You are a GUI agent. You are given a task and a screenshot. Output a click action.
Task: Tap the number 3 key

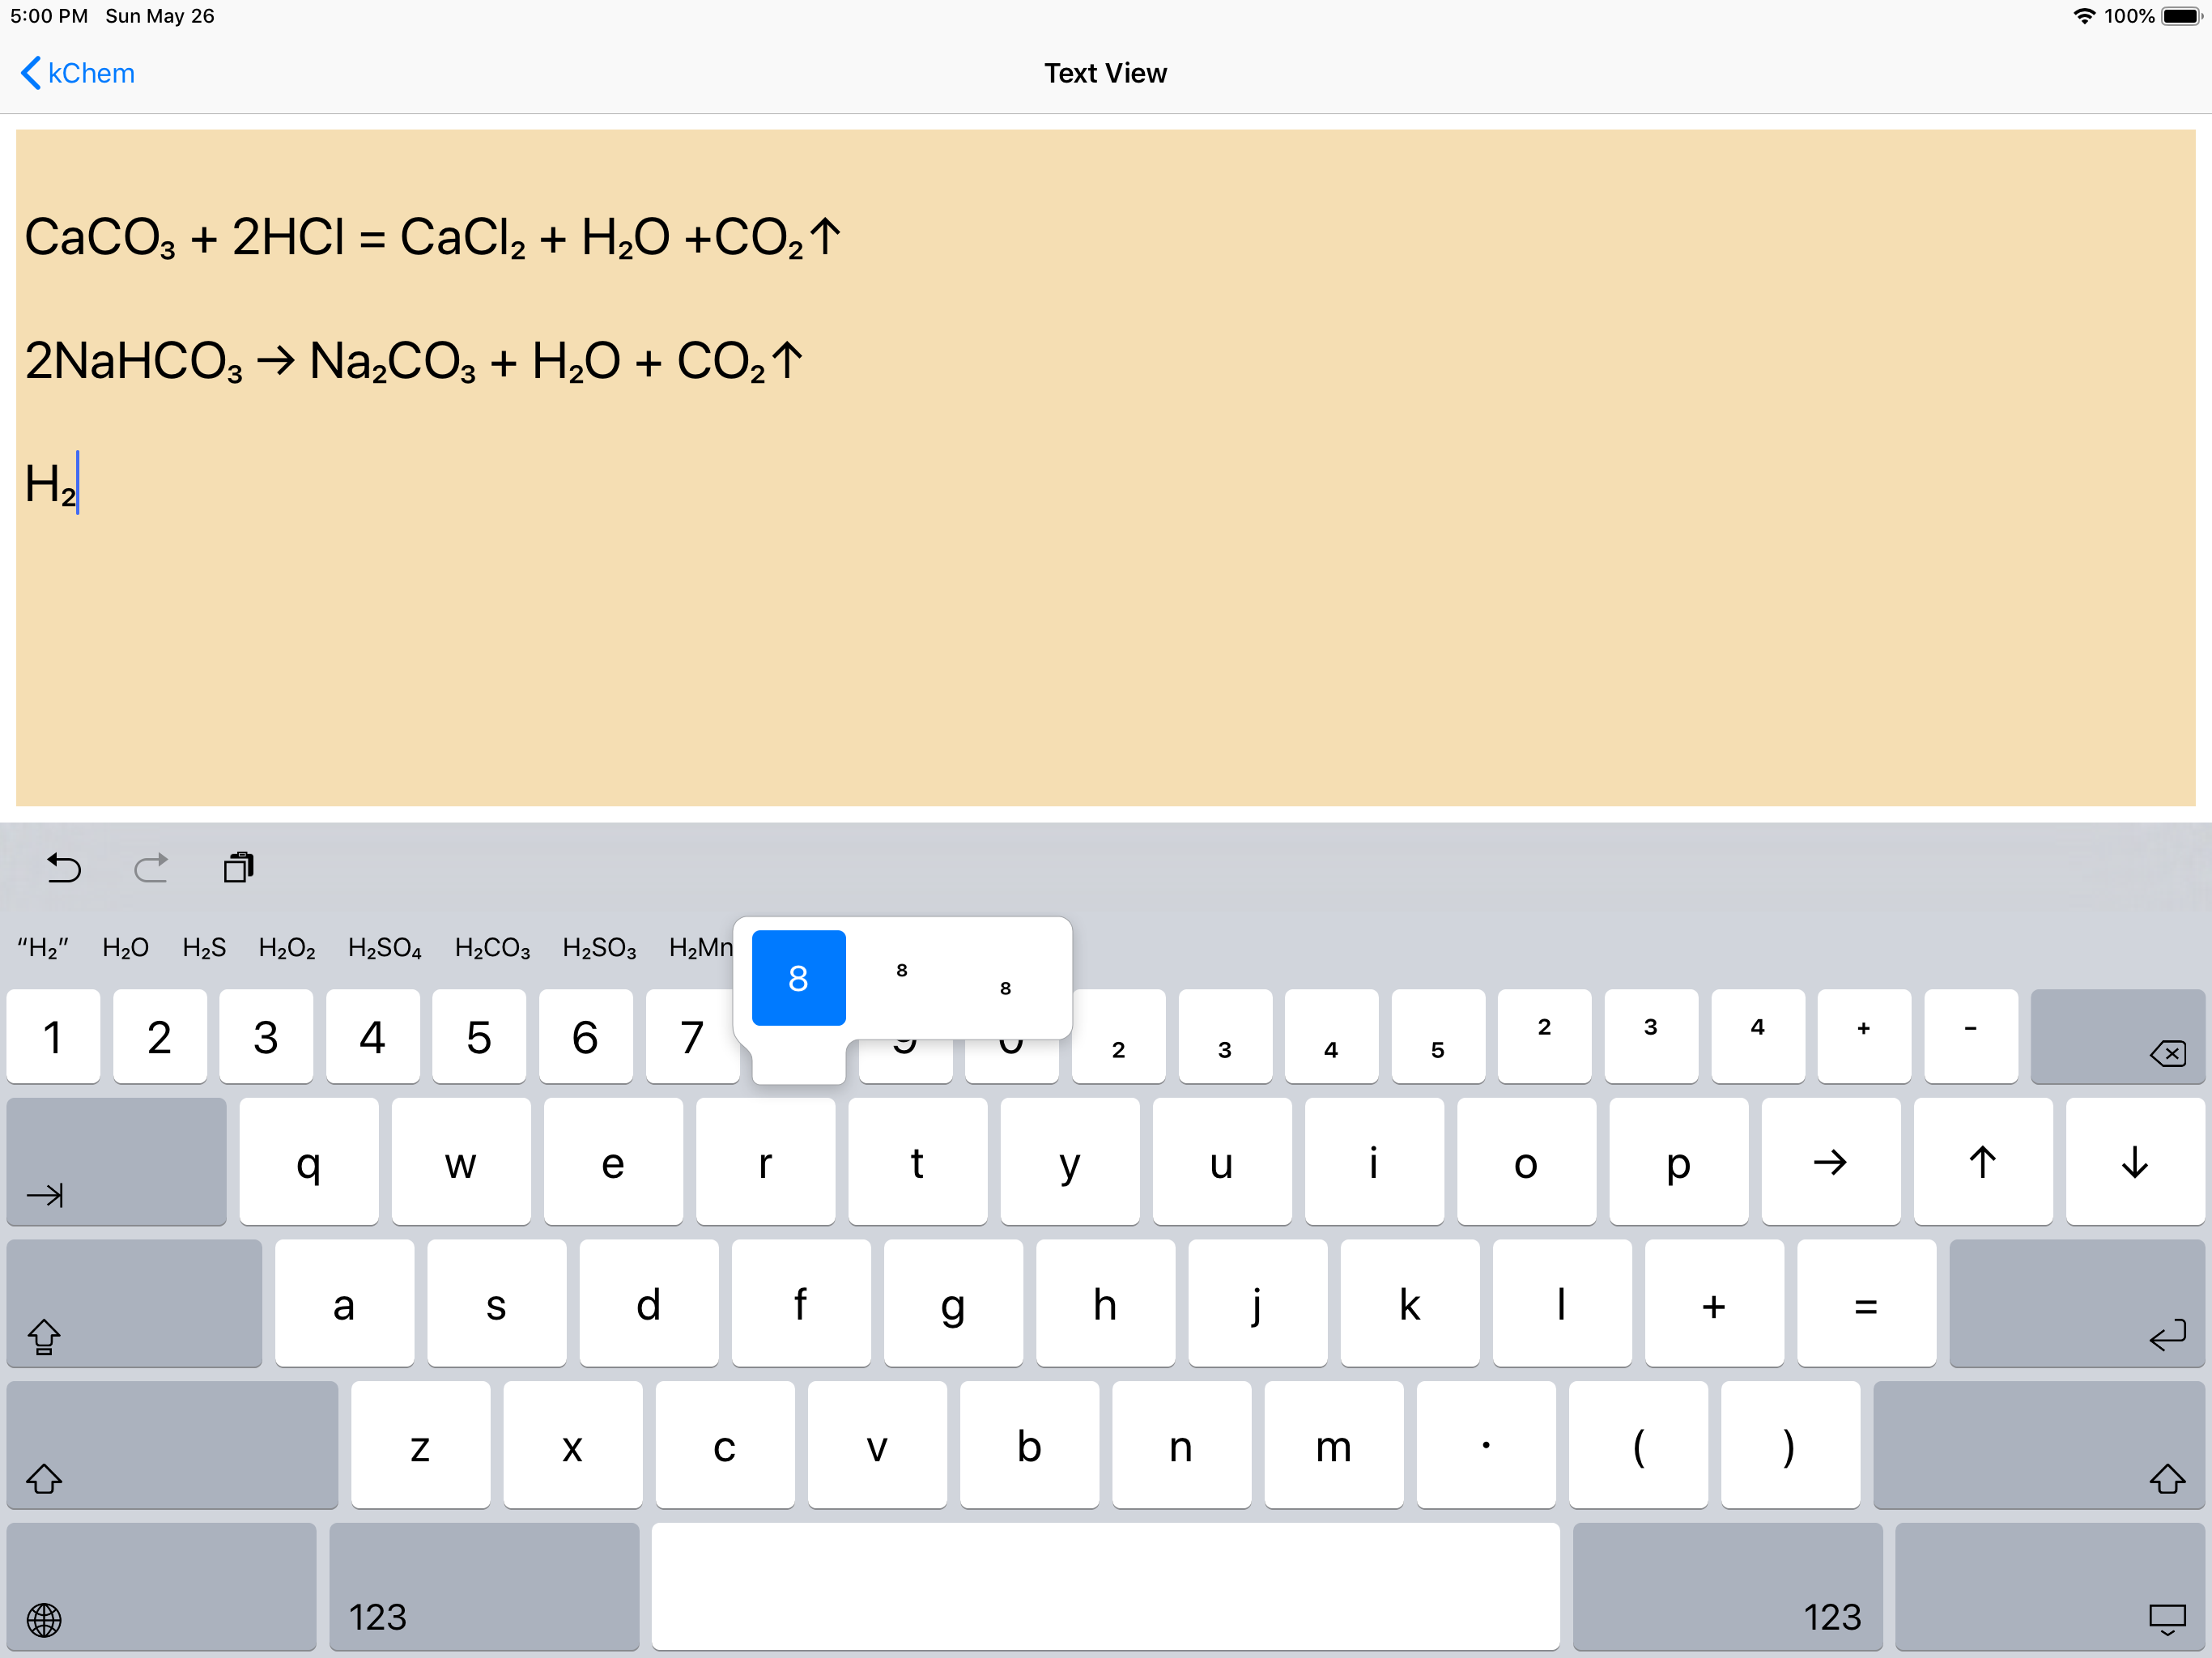tap(266, 1037)
